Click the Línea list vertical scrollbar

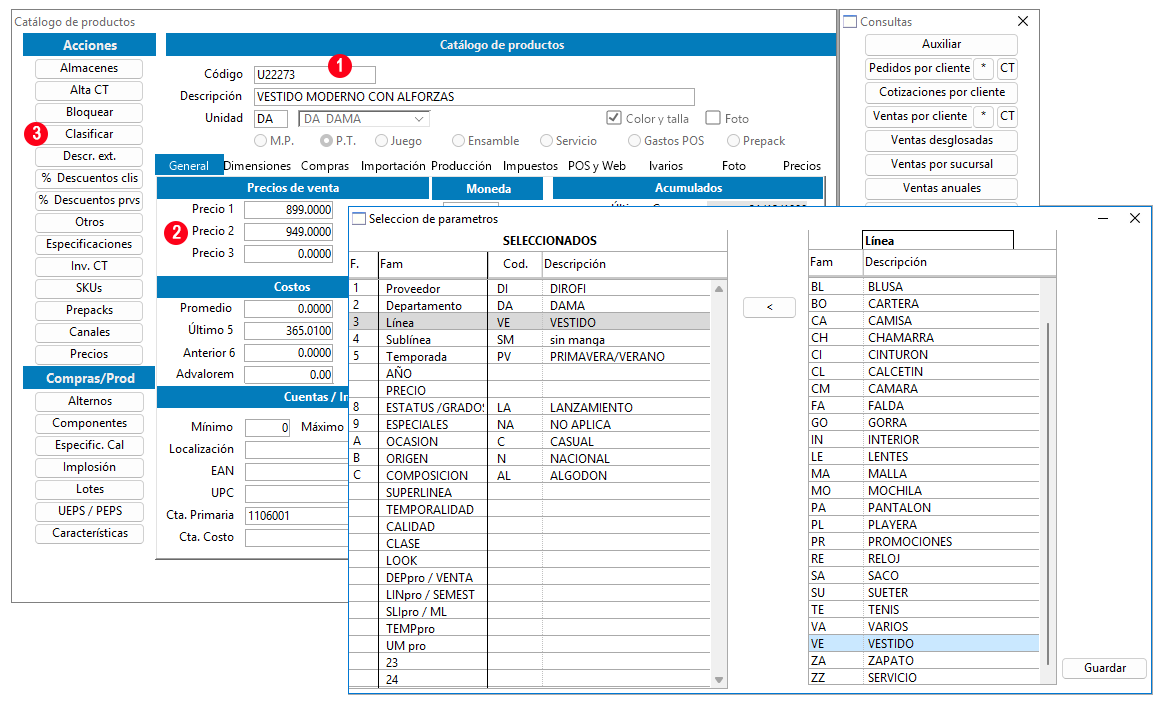(x=1048, y=493)
